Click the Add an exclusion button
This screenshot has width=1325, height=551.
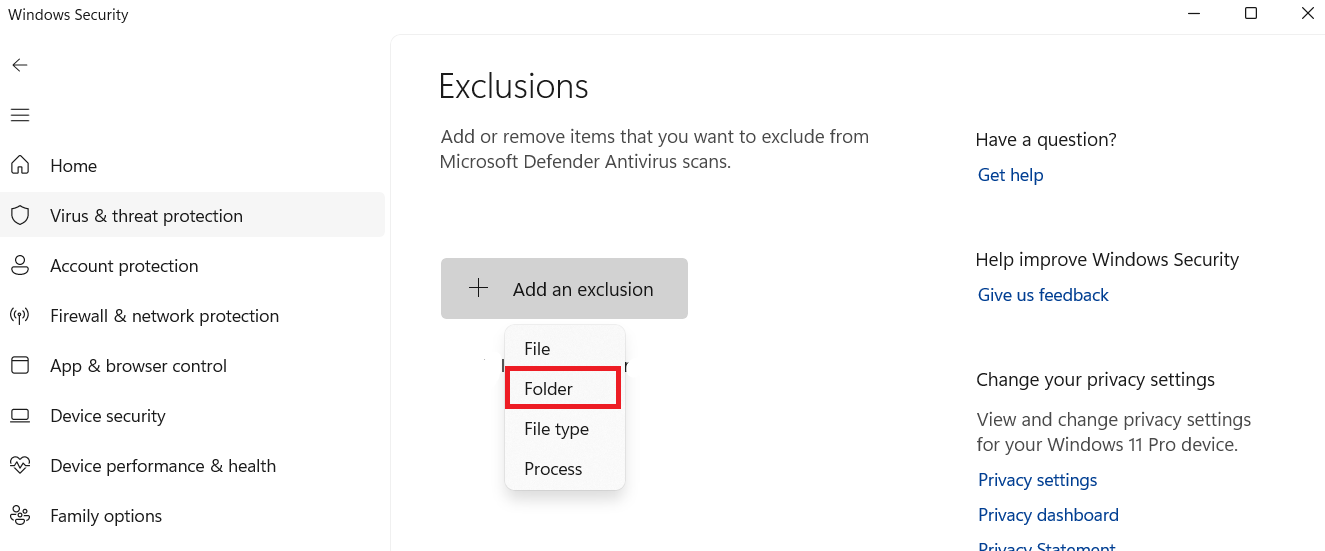(564, 289)
